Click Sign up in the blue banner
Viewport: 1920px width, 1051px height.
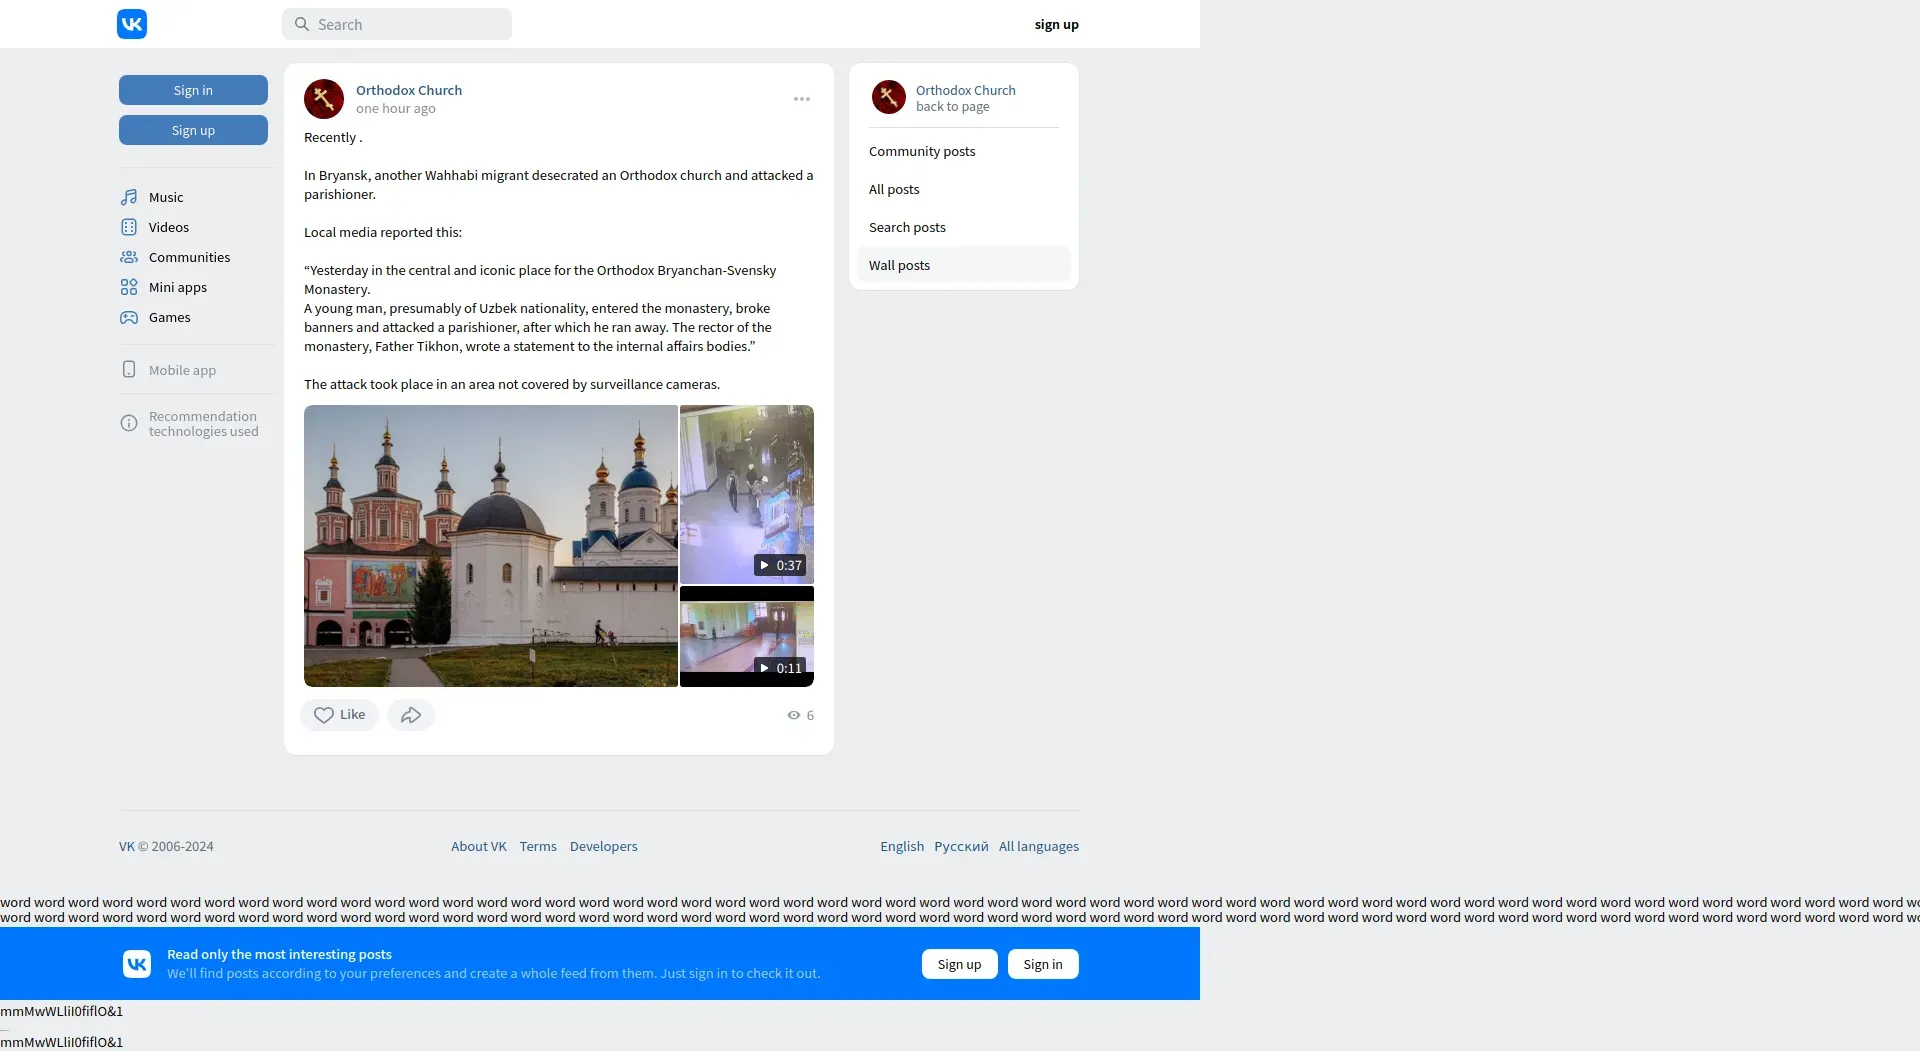960,964
